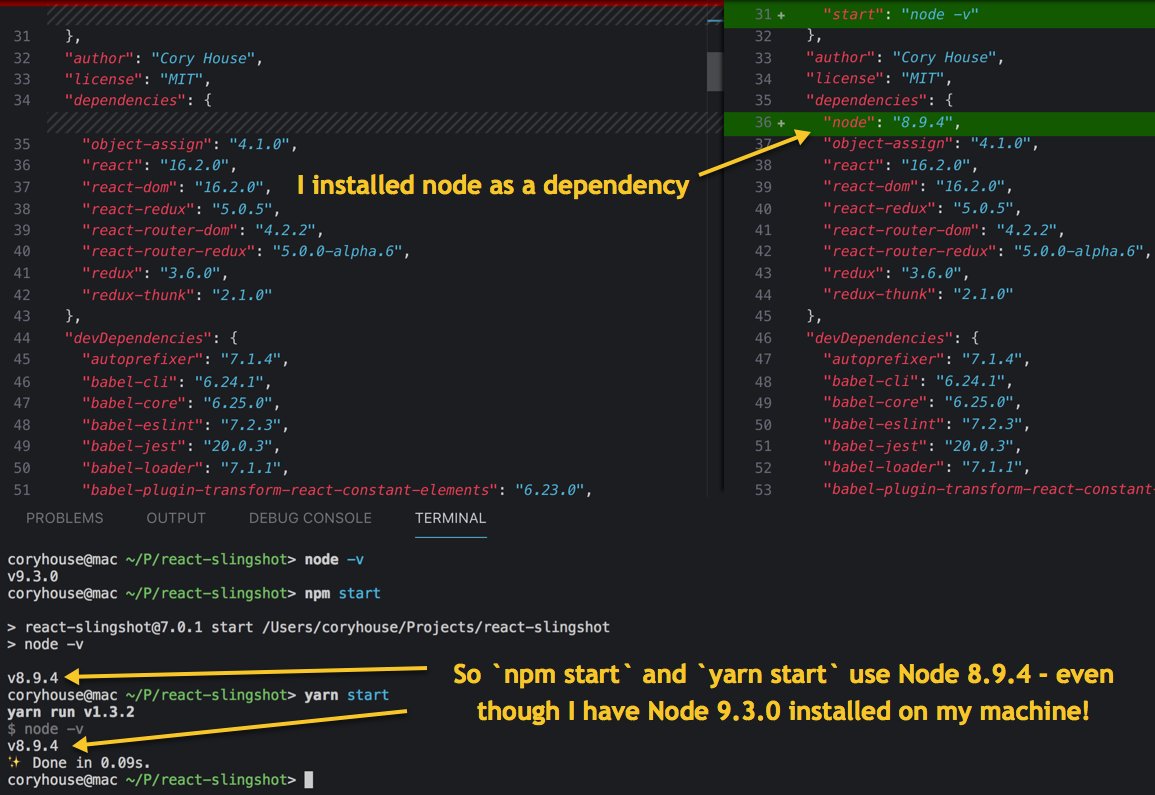
Task: Open the OUTPUT panel tab
Action: [176, 518]
